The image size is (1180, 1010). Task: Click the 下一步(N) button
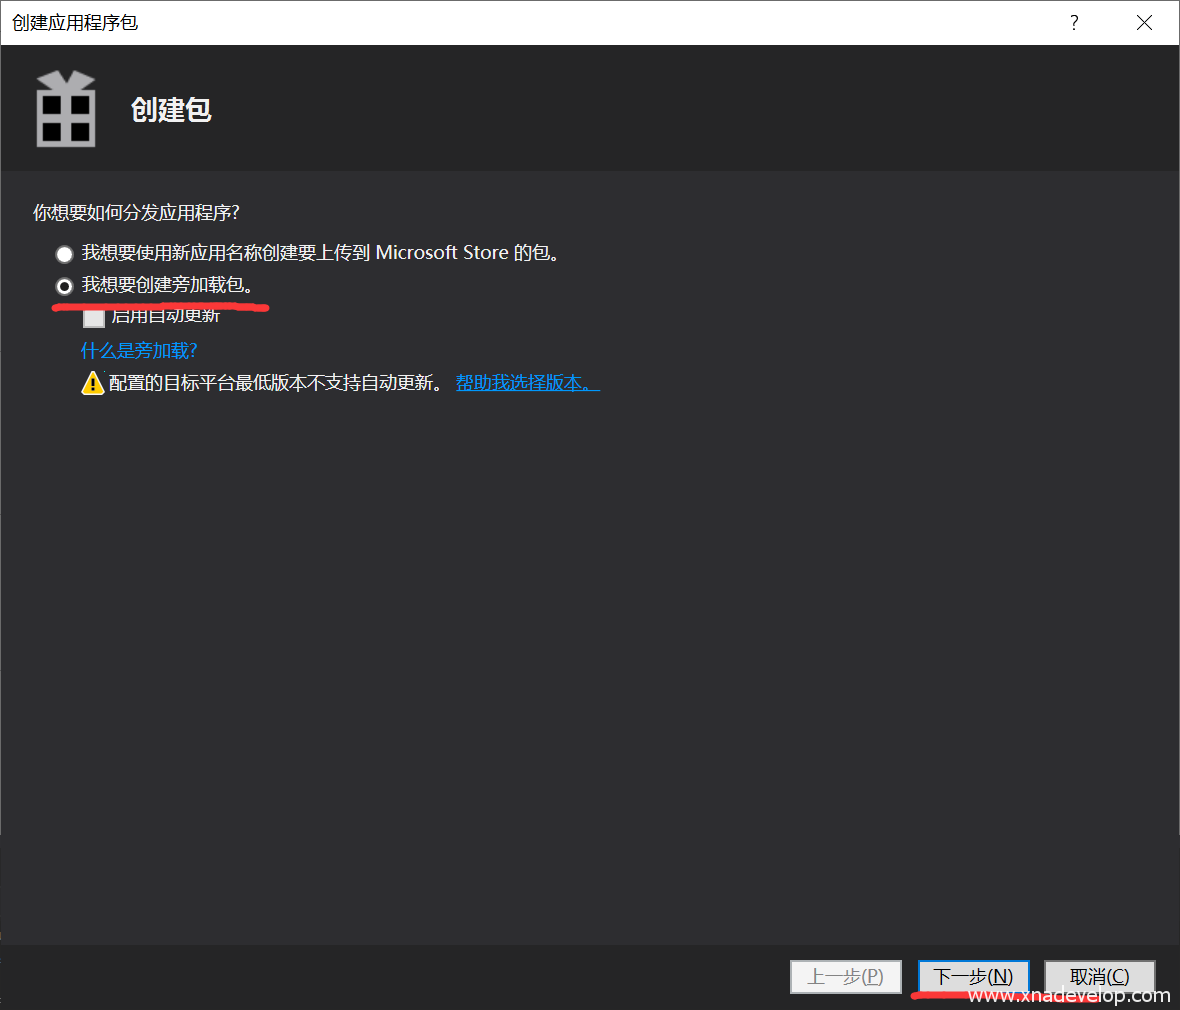pos(973,976)
